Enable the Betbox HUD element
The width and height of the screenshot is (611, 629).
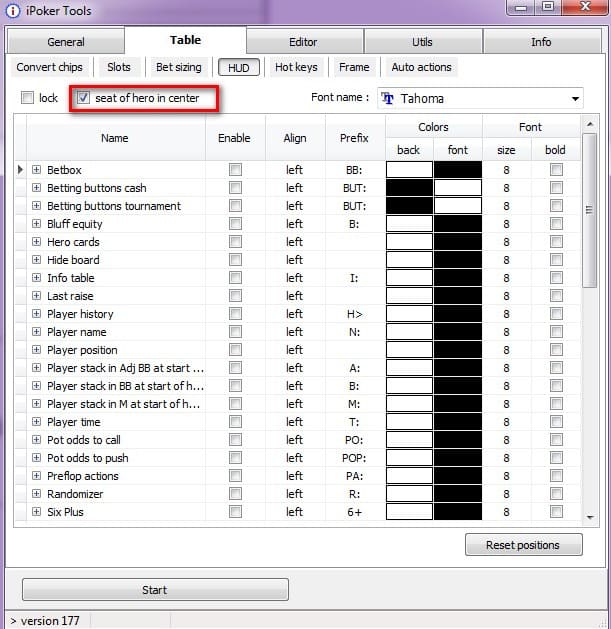pyautogui.click(x=235, y=170)
